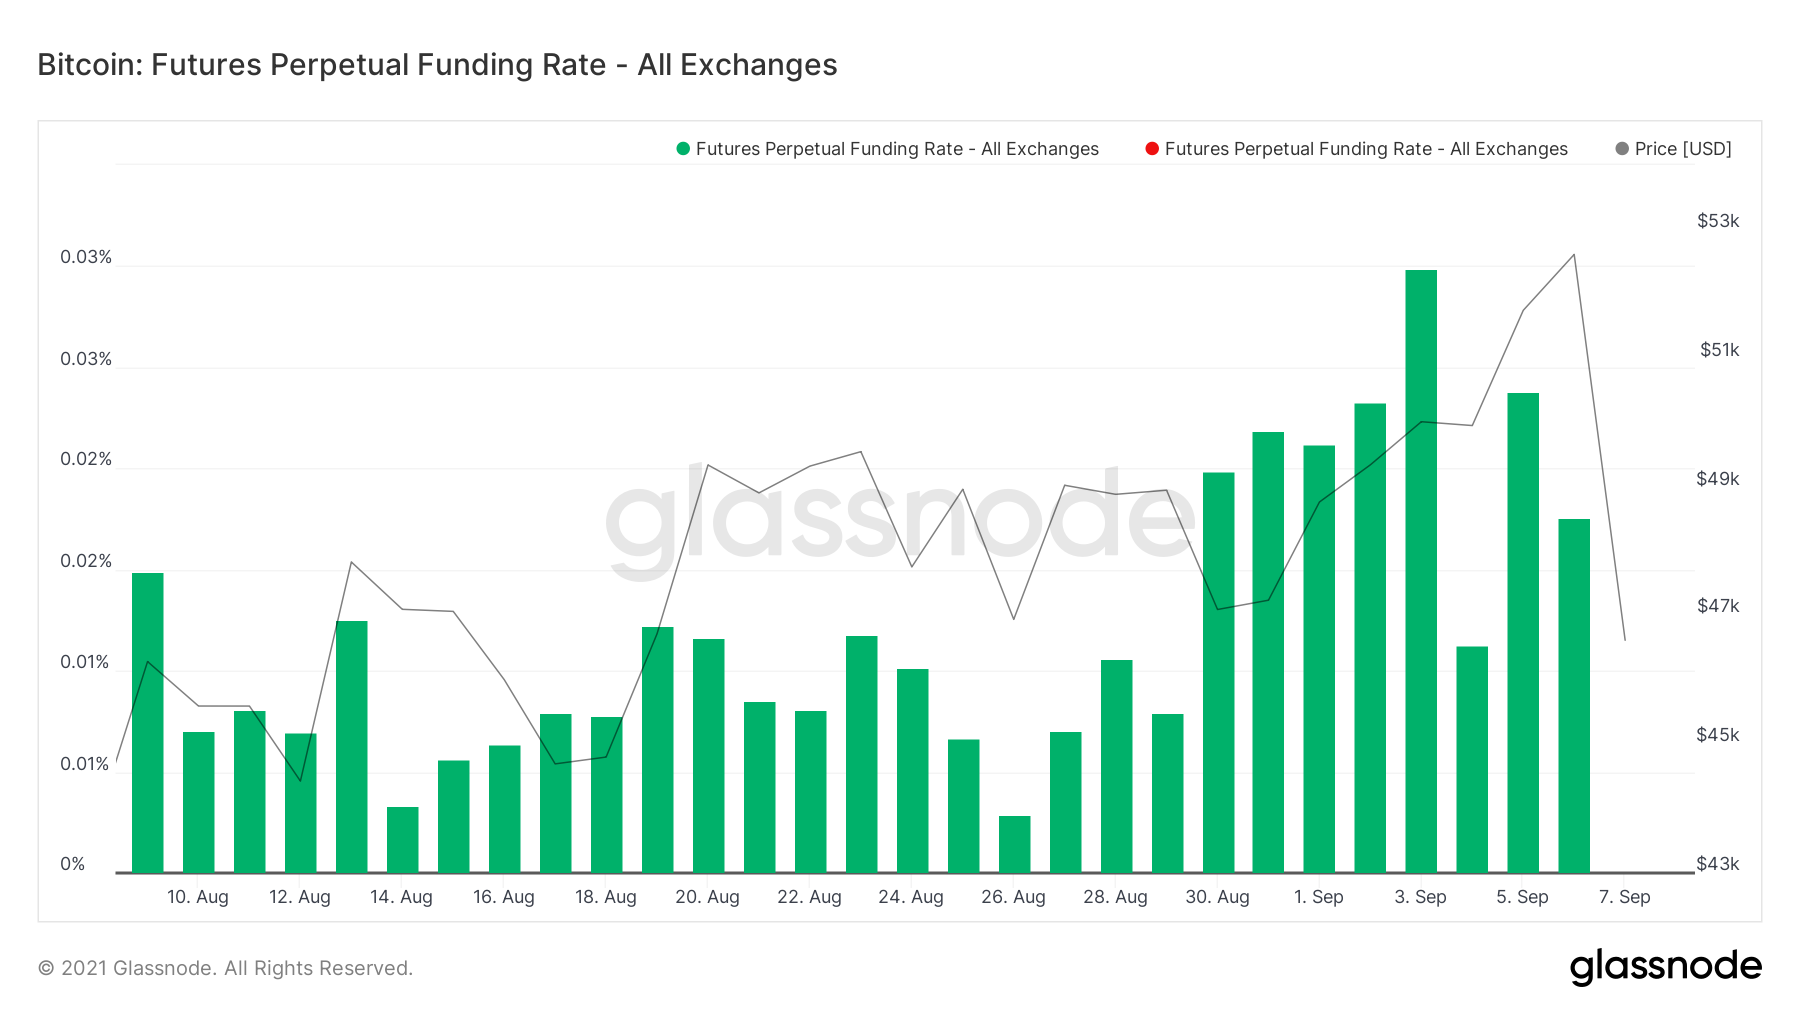This screenshot has width=1800, height=1013.
Task: Click the $43k price axis label
Action: [1718, 864]
